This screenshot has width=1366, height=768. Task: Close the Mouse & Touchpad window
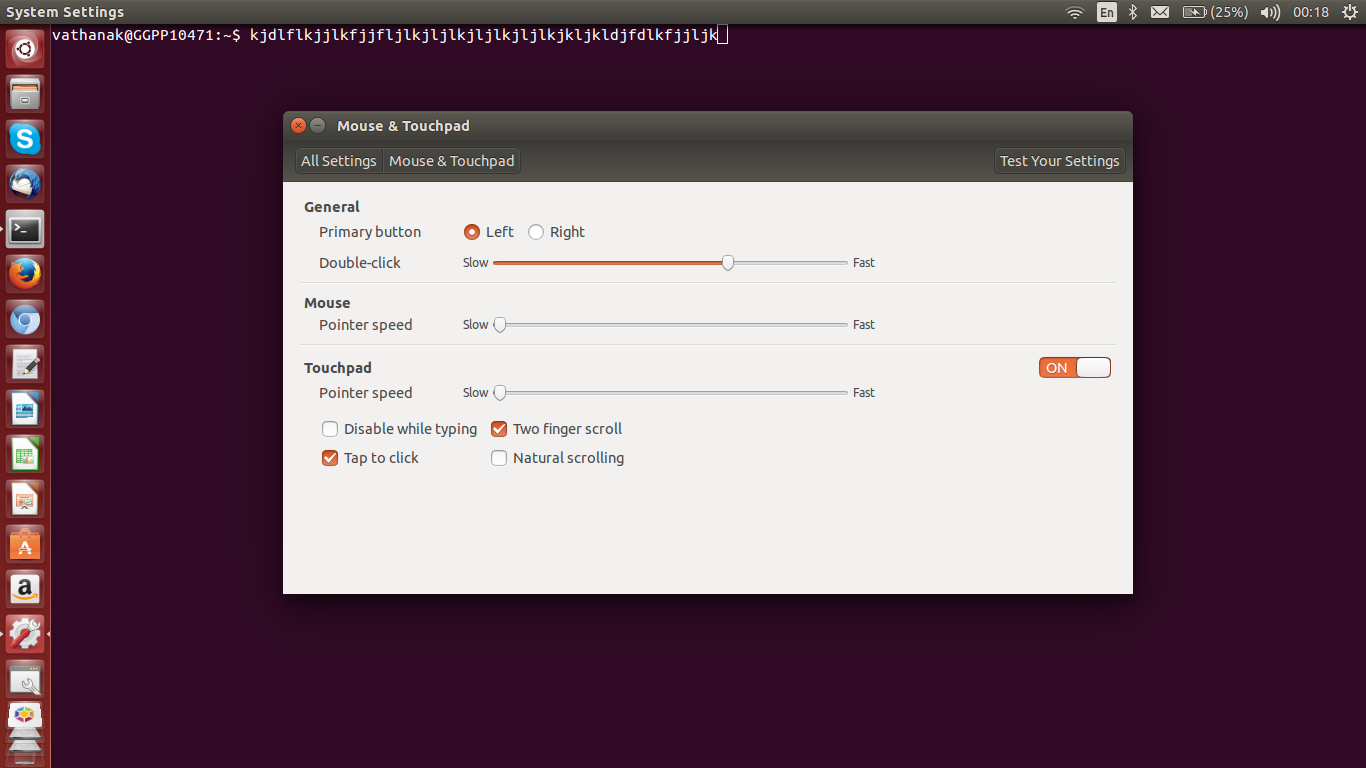[298, 125]
